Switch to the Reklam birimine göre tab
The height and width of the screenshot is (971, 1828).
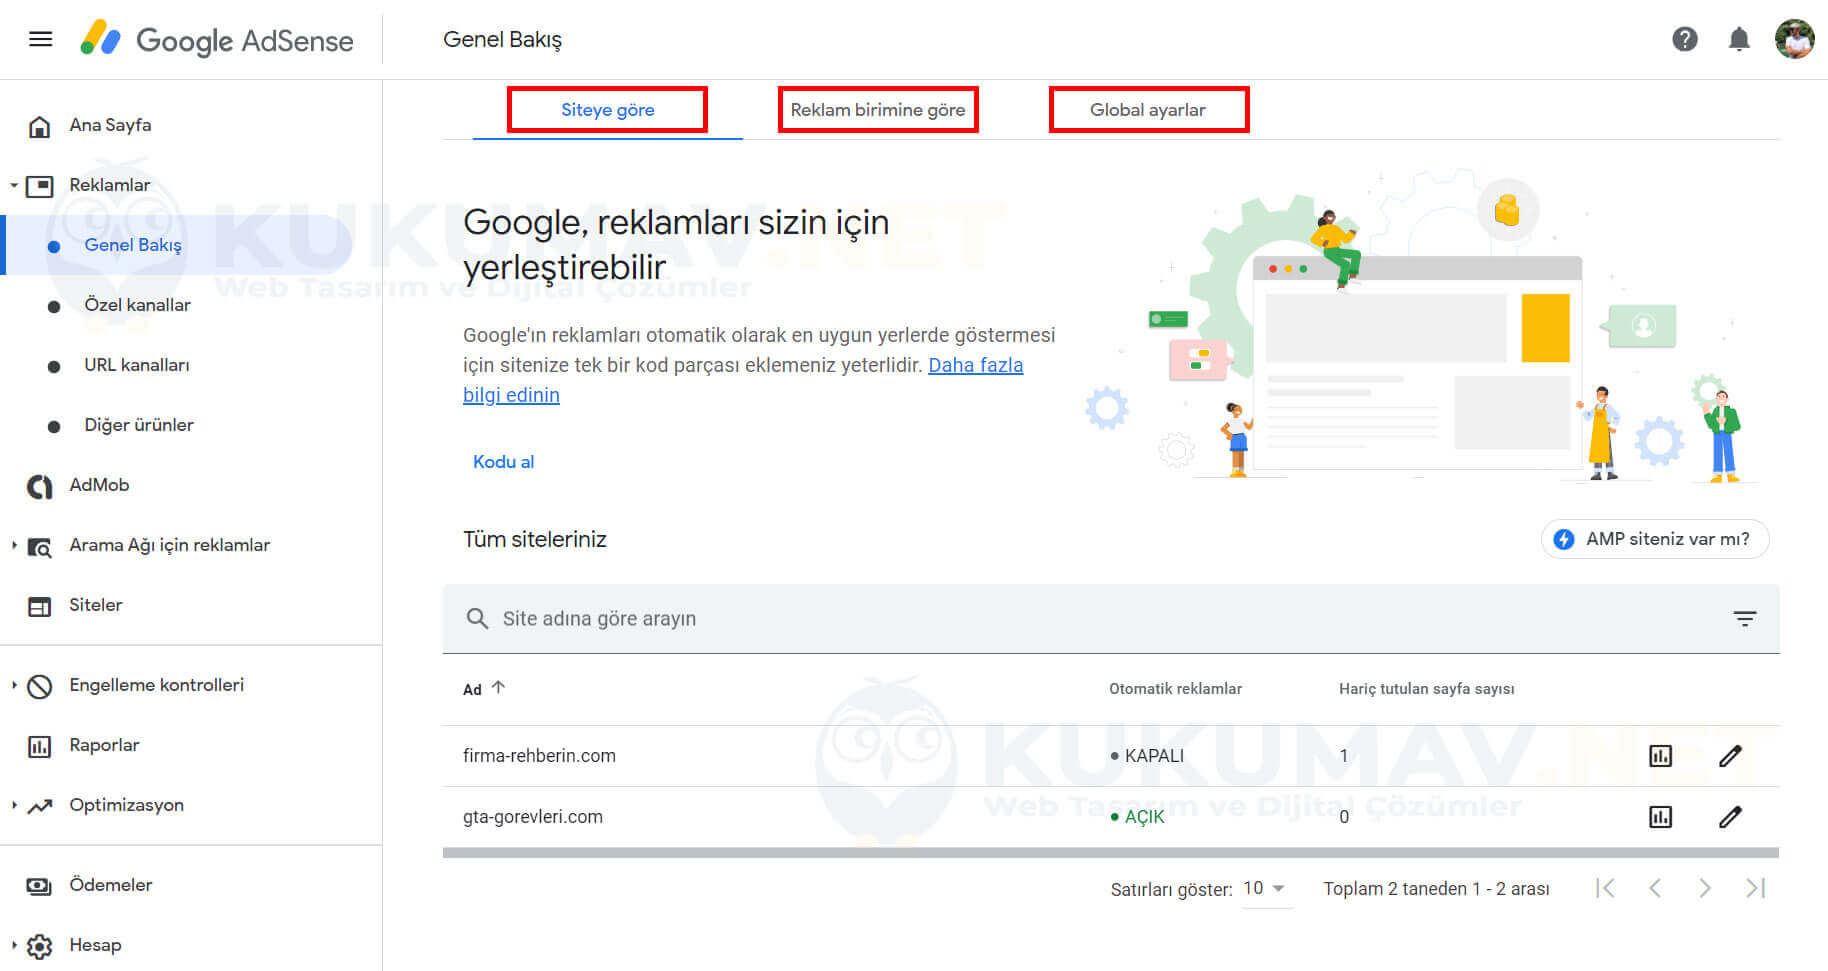878,110
